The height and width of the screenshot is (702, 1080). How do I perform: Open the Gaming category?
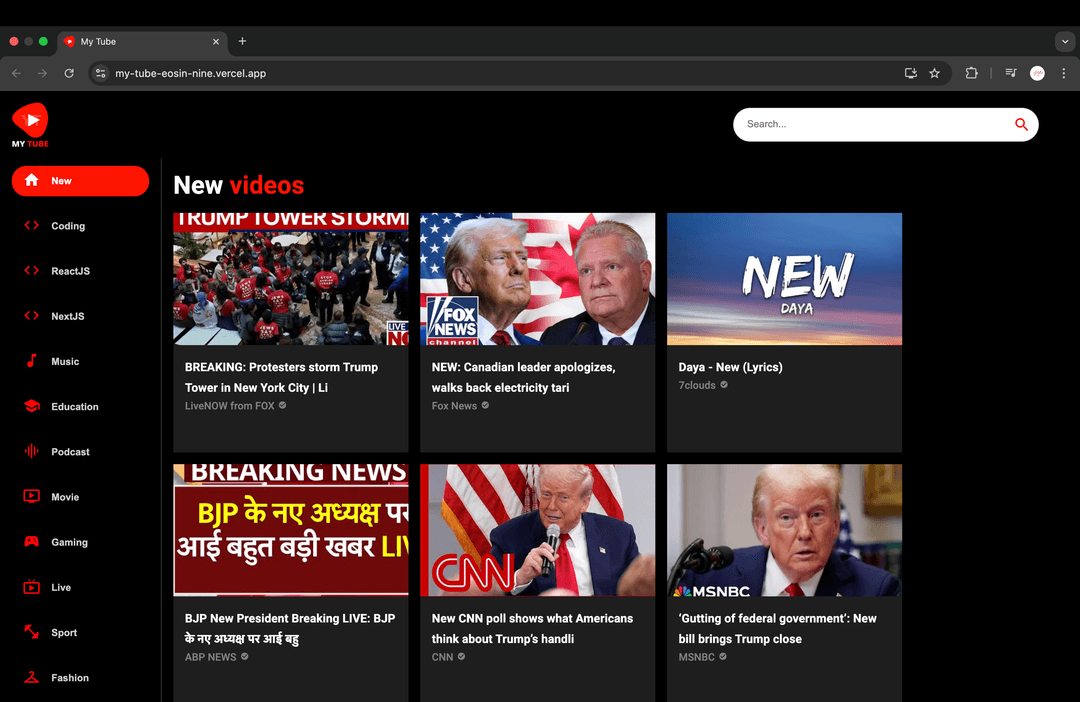[x=80, y=541]
